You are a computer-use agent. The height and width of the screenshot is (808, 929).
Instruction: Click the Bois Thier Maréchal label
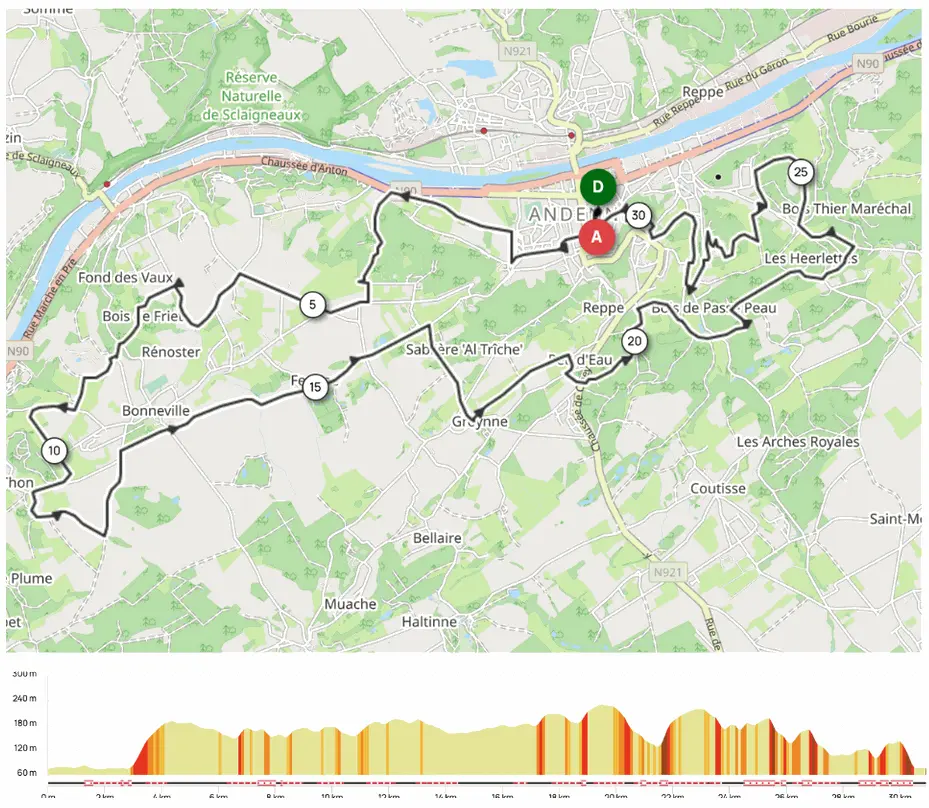click(x=847, y=209)
